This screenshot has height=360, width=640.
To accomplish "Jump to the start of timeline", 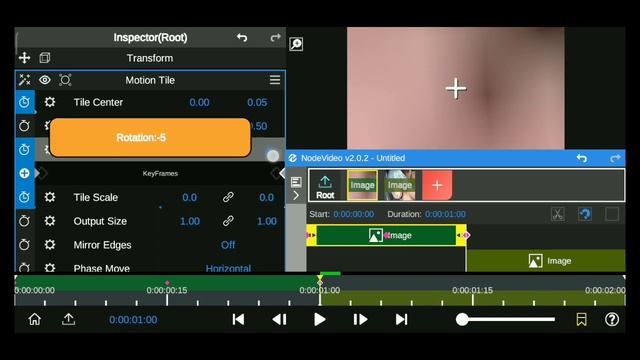I will click(x=238, y=320).
